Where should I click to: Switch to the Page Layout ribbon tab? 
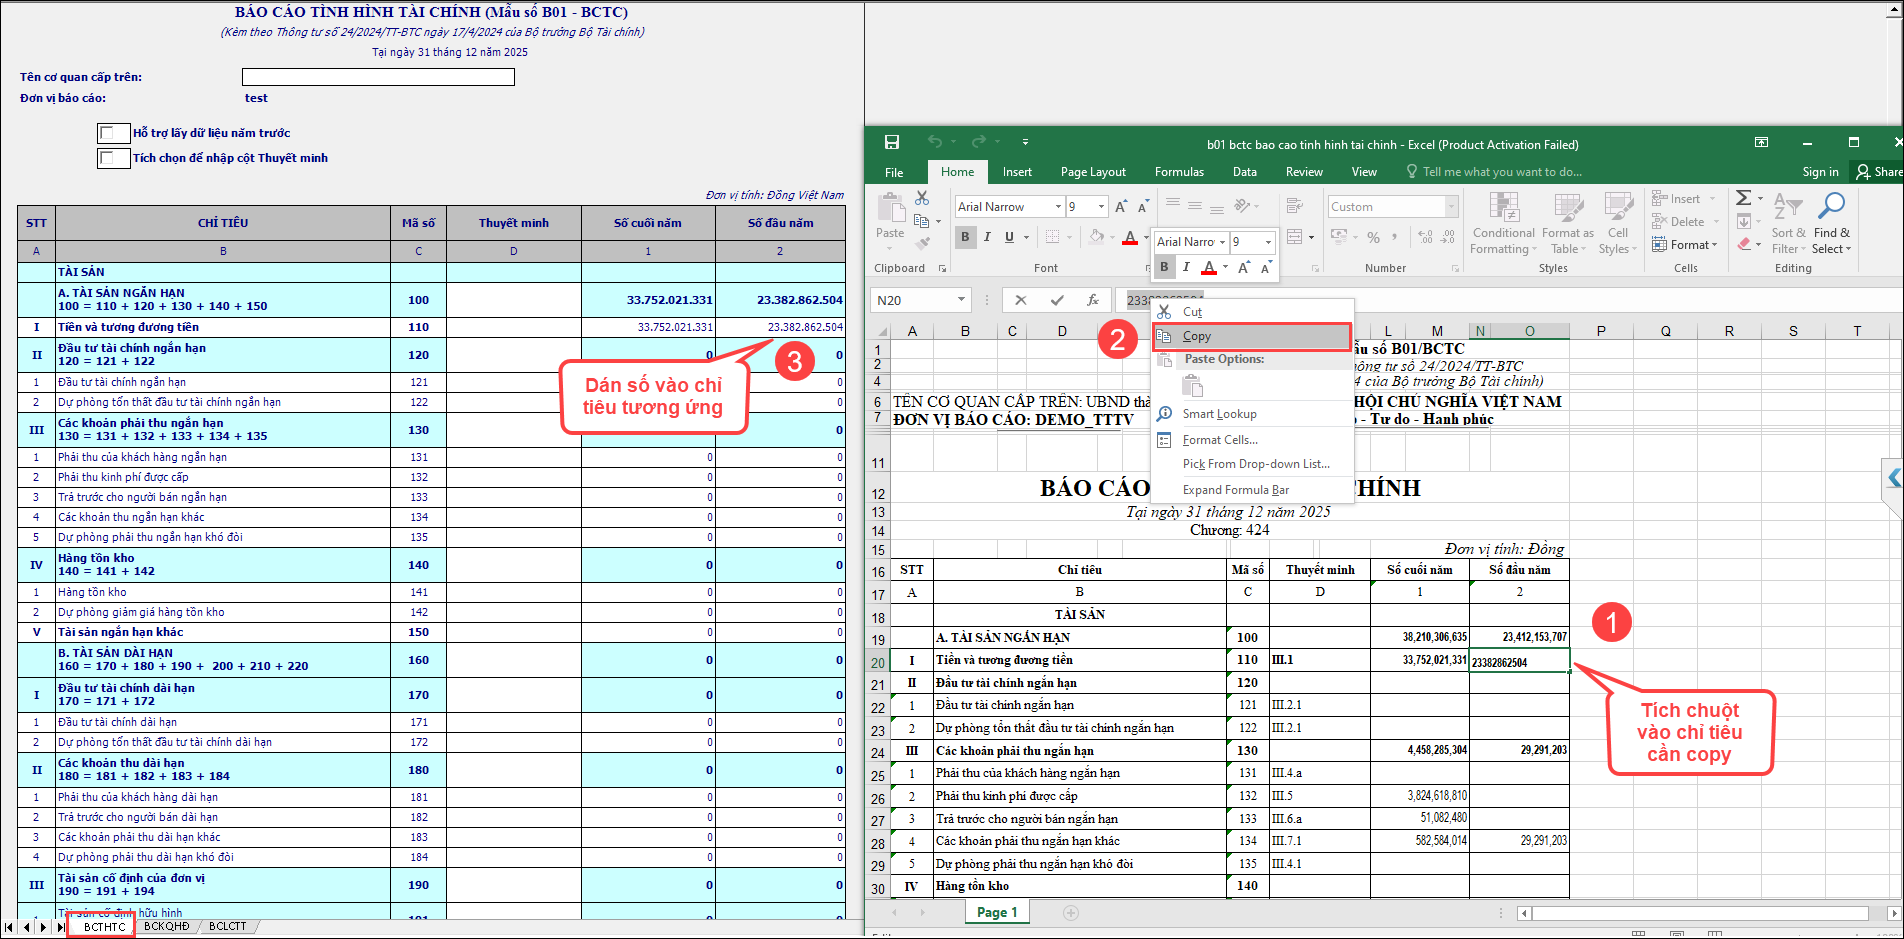[x=1092, y=172]
